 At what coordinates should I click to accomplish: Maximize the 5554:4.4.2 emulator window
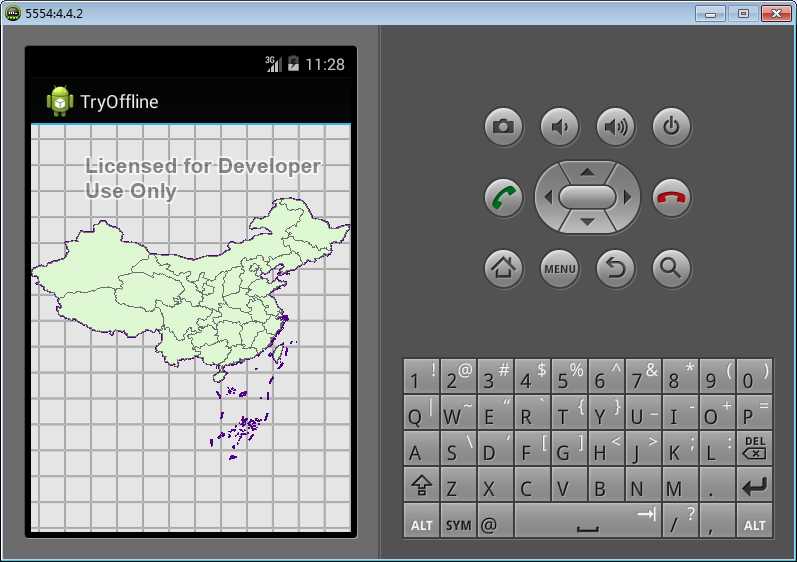click(x=743, y=13)
